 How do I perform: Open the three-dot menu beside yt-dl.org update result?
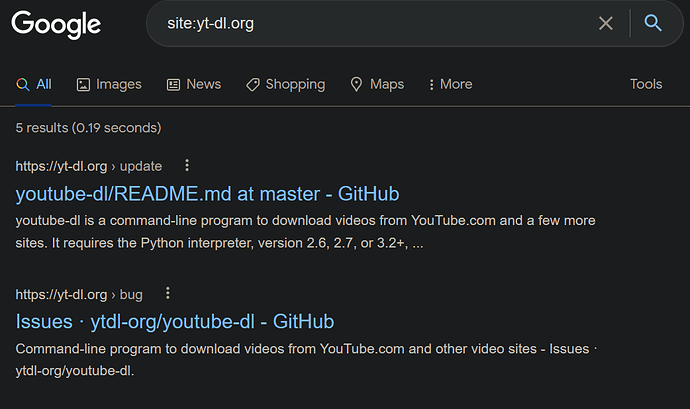coord(187,165)
